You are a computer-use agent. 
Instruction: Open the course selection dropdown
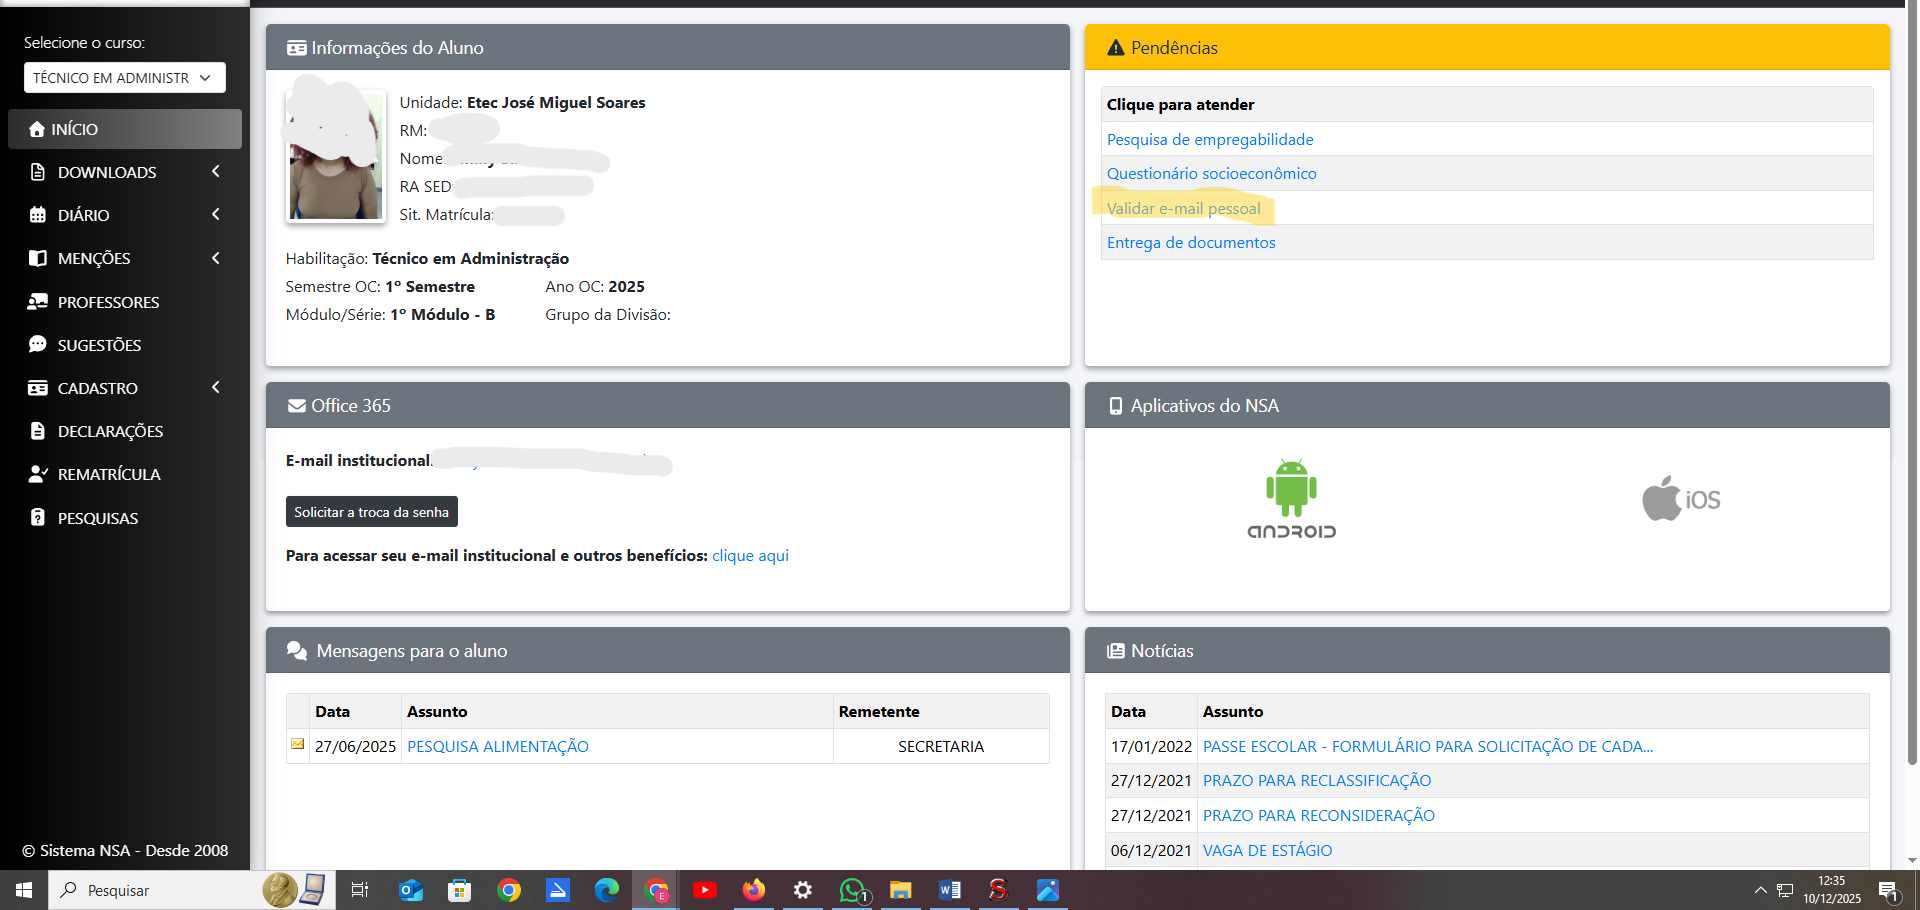124,78
